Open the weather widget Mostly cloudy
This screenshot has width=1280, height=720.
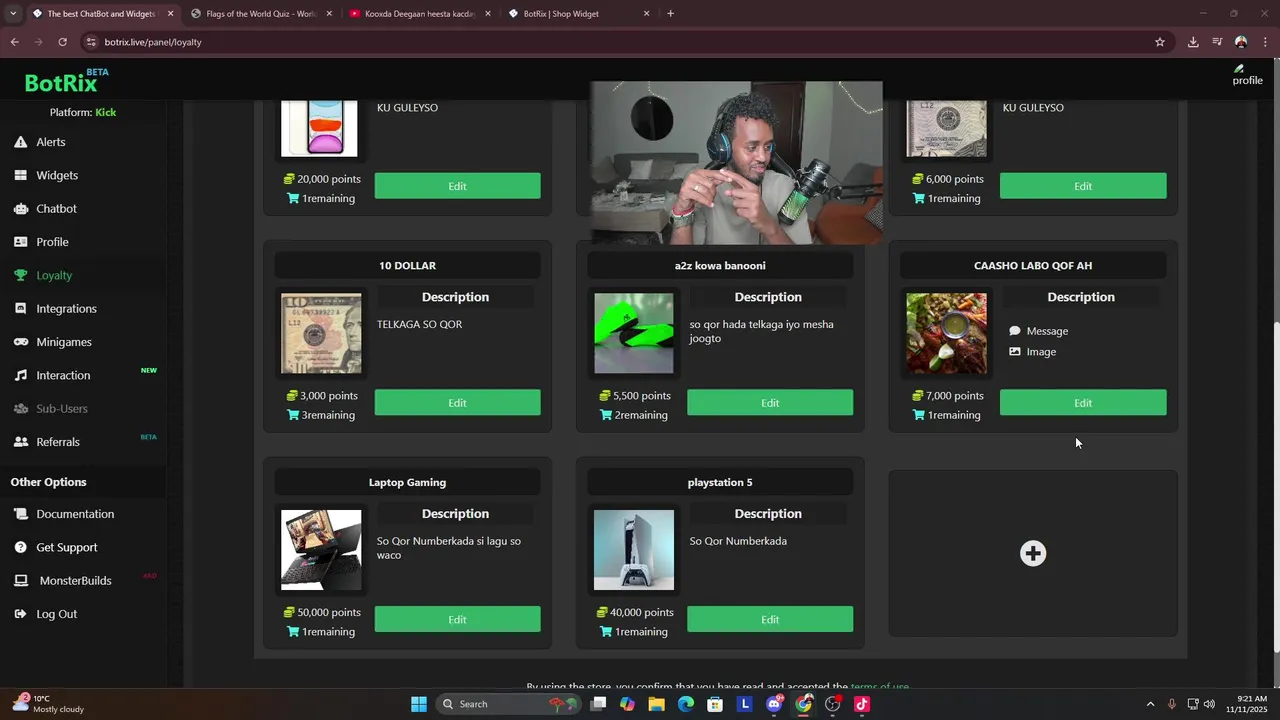[x=48, y=704]
